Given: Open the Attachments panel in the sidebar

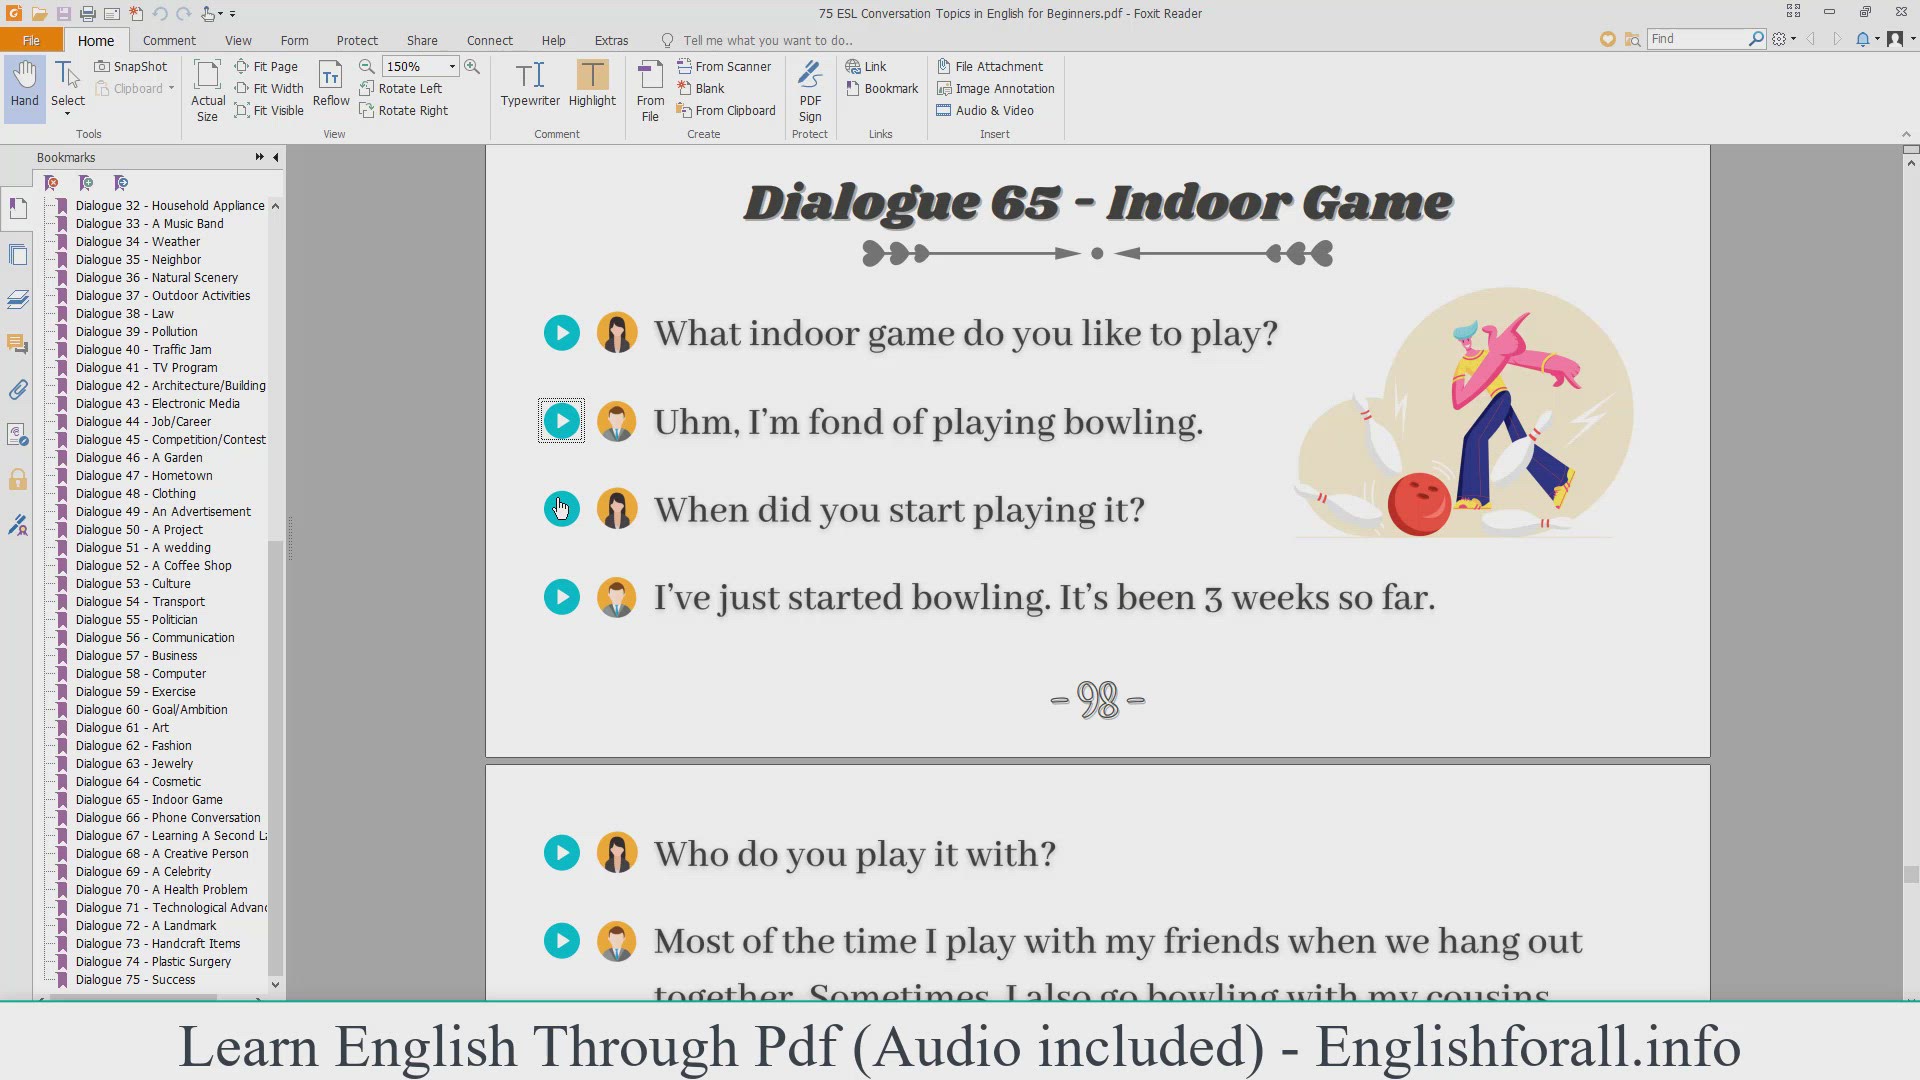Looking at the screenshot, I should click(18, 390).
